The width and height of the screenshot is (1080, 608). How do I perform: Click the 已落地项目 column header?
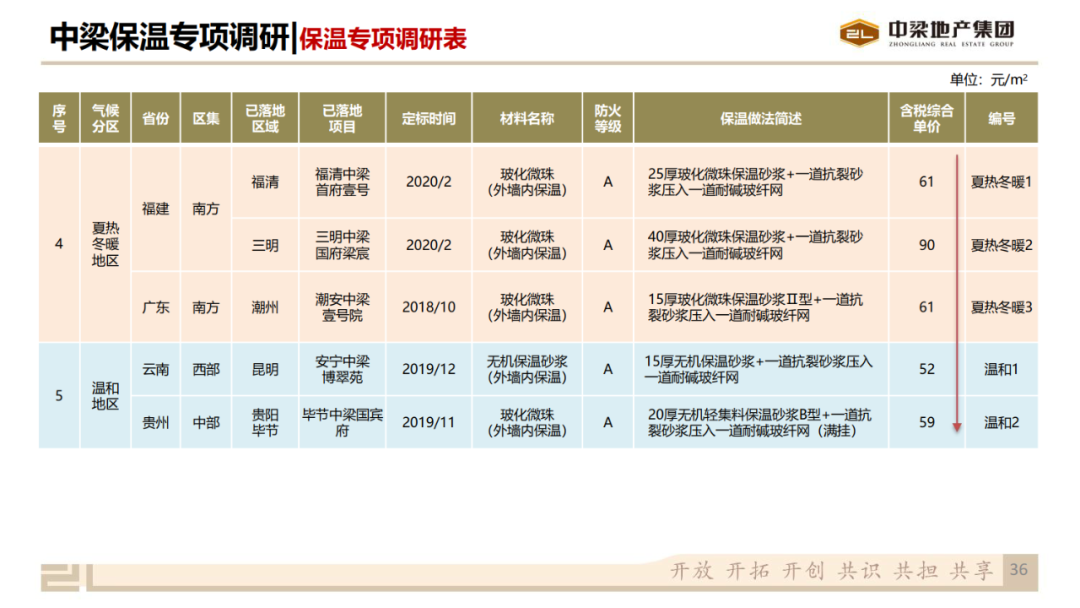pyautogui.click(x=342, y=118)
